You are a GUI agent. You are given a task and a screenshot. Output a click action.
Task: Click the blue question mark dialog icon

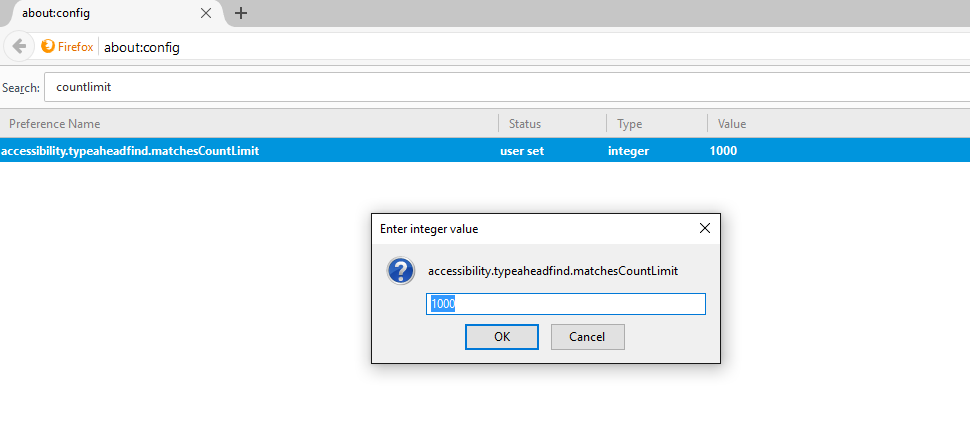401,271
